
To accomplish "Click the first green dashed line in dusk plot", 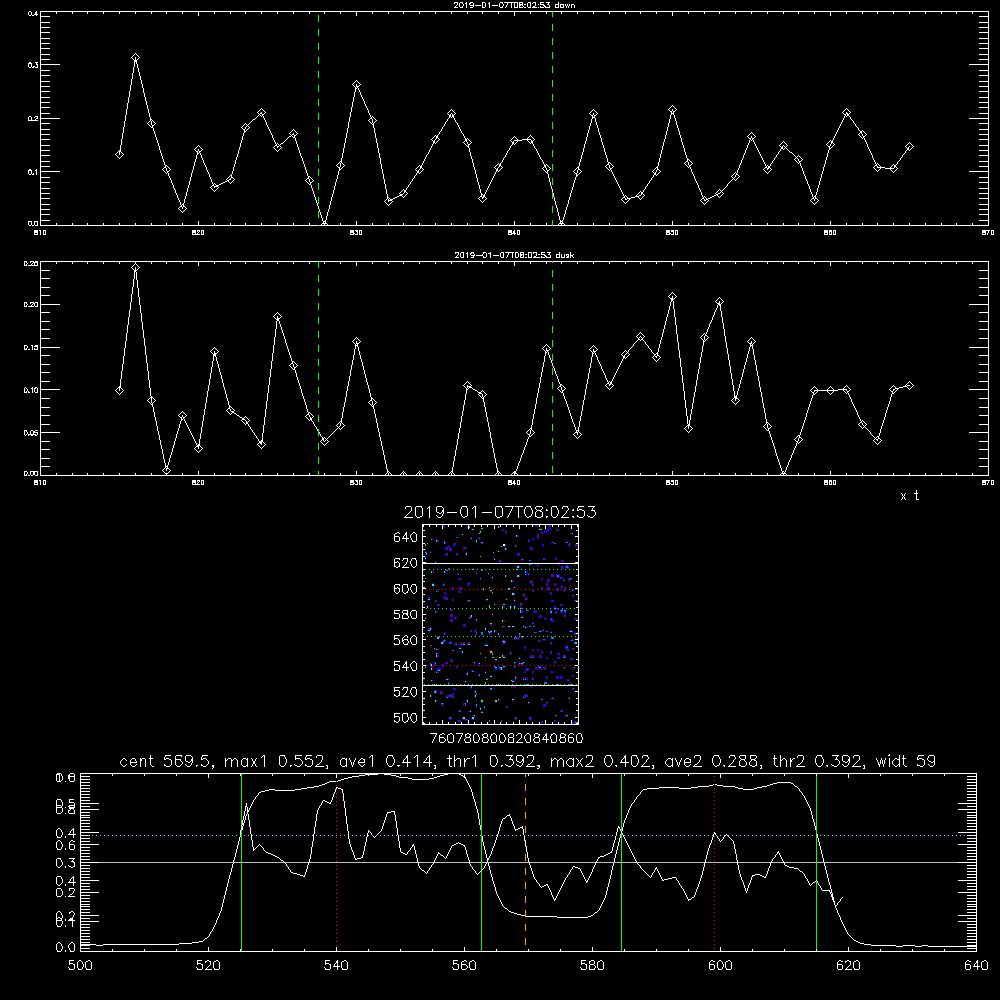I will pos(318,368).
